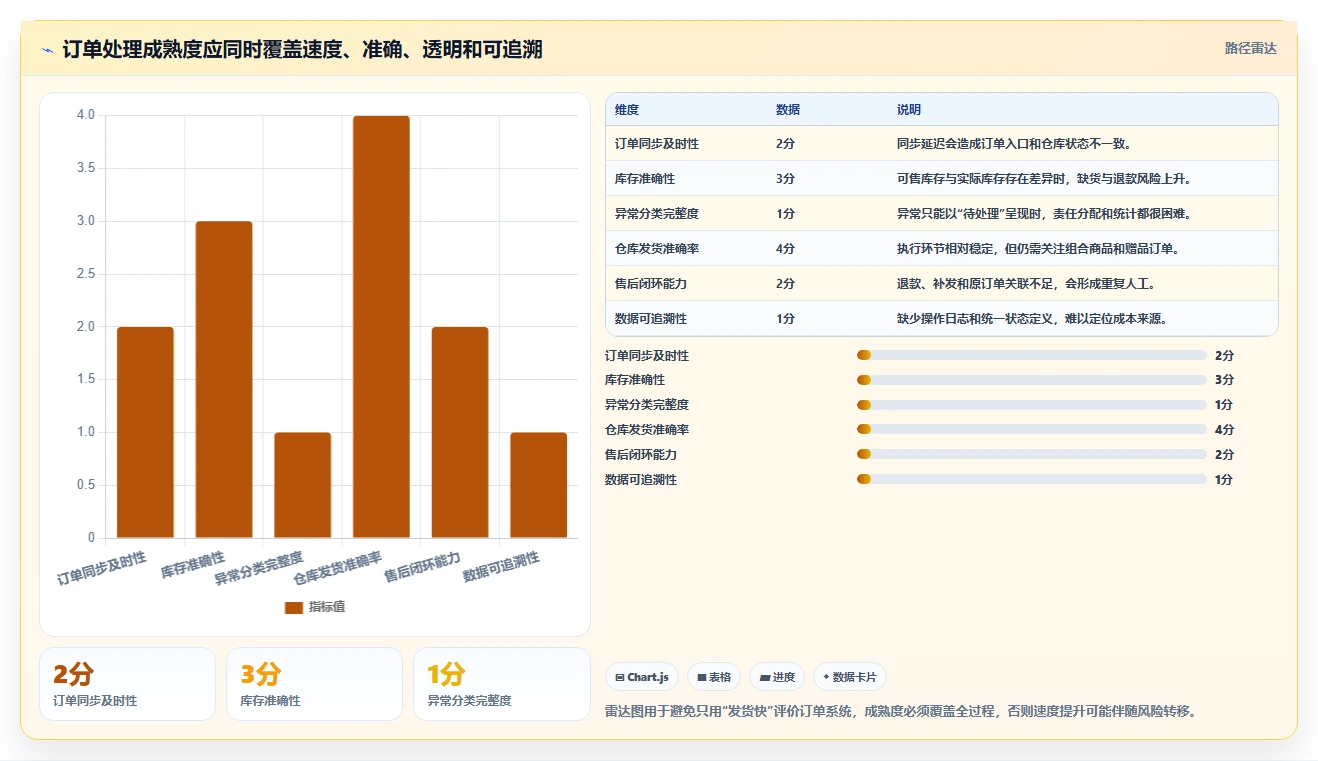
Task: Click the 数据 column header
Action: [x=788, y=109]
